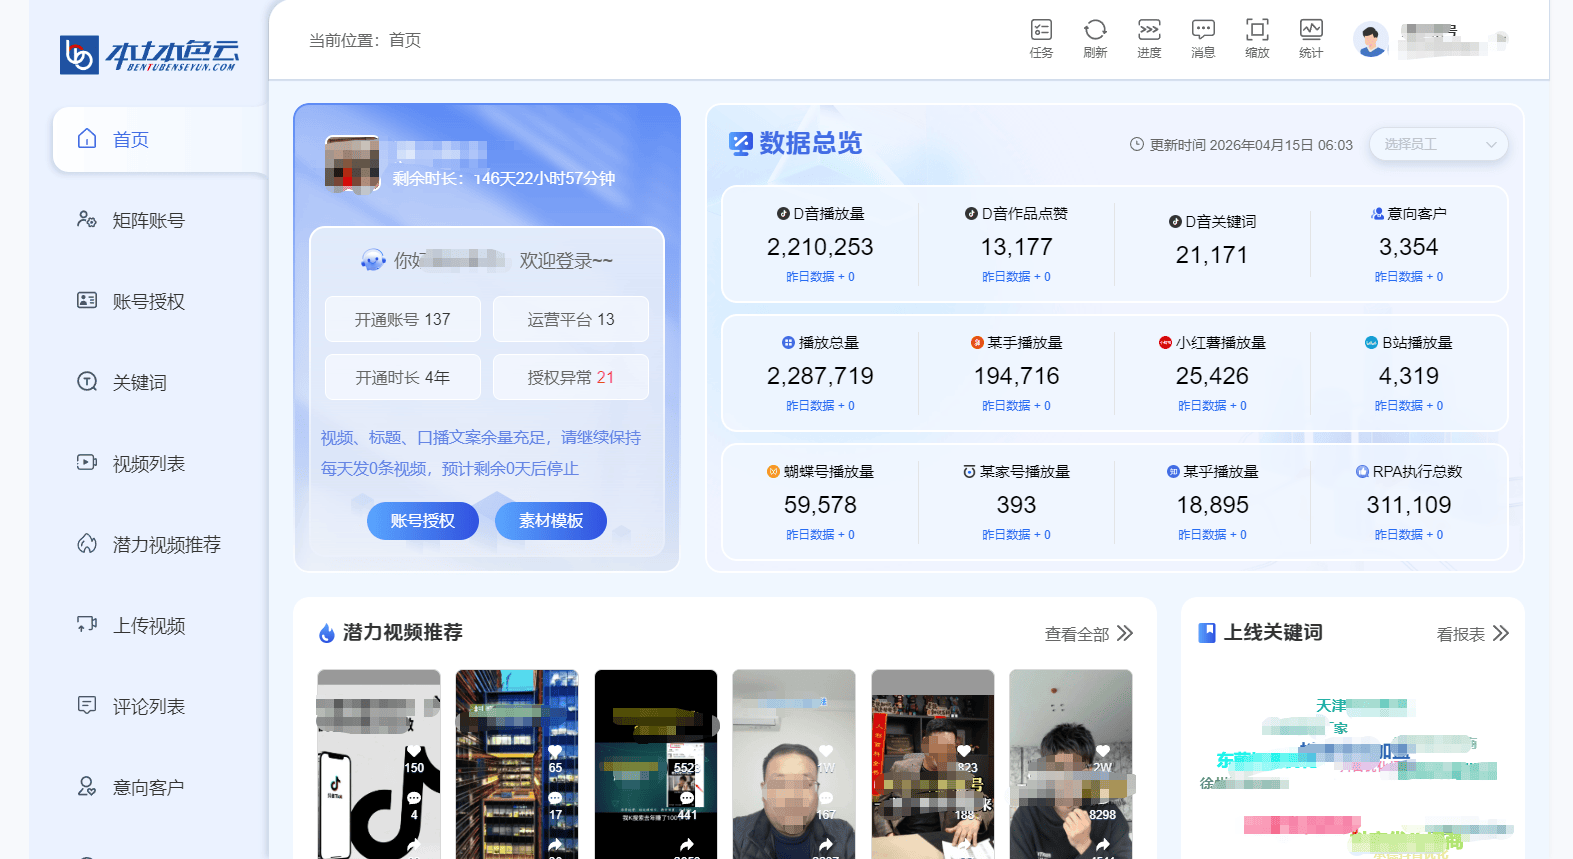
Task: Click the benyubenseyun logo
Action: 149,55
